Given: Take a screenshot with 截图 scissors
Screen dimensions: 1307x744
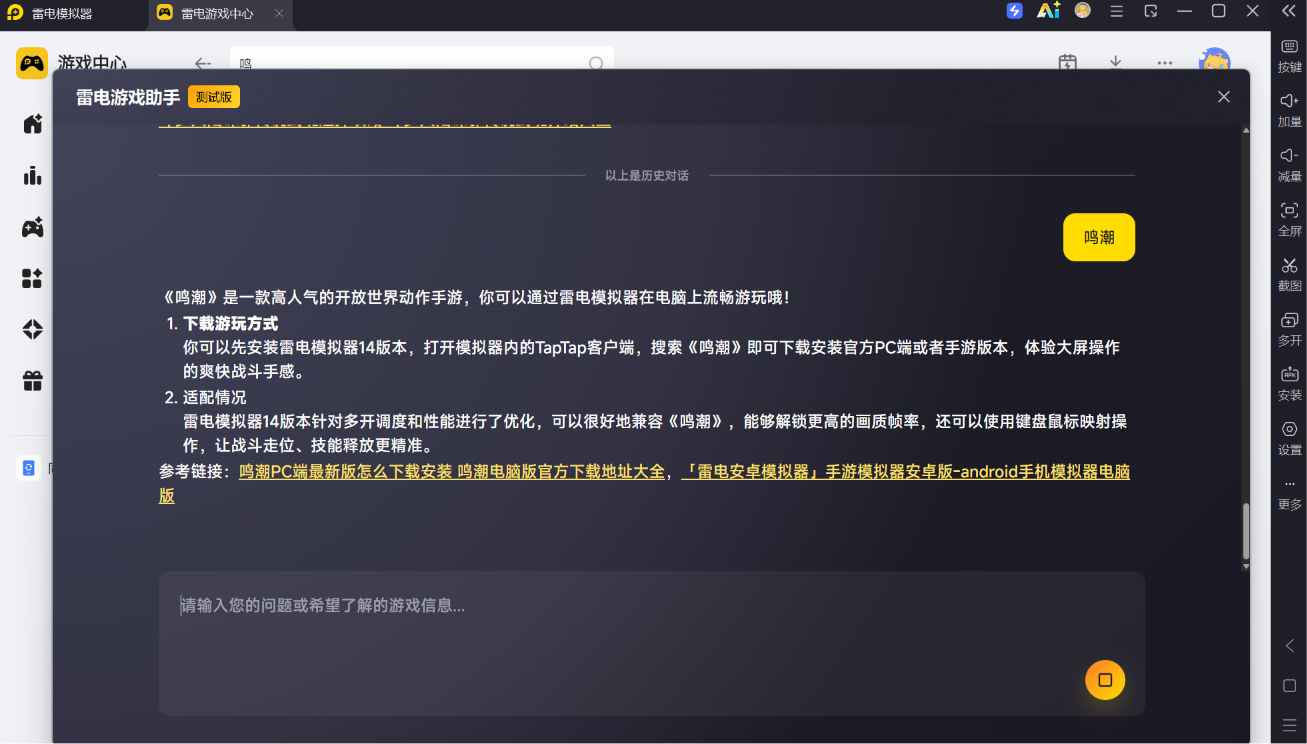Looking at the screenshot, I should click(1290, 274).
